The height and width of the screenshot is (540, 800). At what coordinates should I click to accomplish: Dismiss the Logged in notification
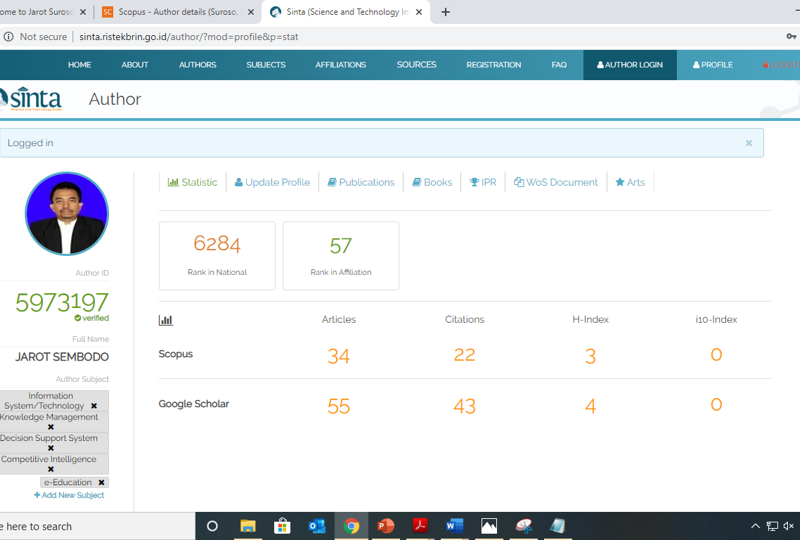click(748, 143)
